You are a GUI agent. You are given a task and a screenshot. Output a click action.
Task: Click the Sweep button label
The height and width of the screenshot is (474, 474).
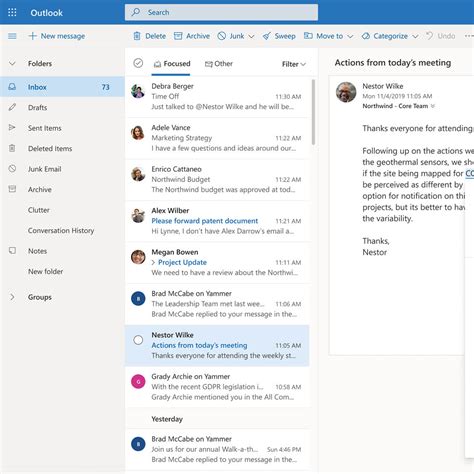[x=285, y=36]
